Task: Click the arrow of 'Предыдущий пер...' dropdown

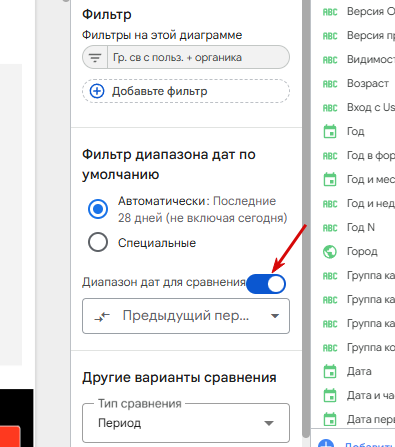Action: pyautogui.click(x=275, y=316)
